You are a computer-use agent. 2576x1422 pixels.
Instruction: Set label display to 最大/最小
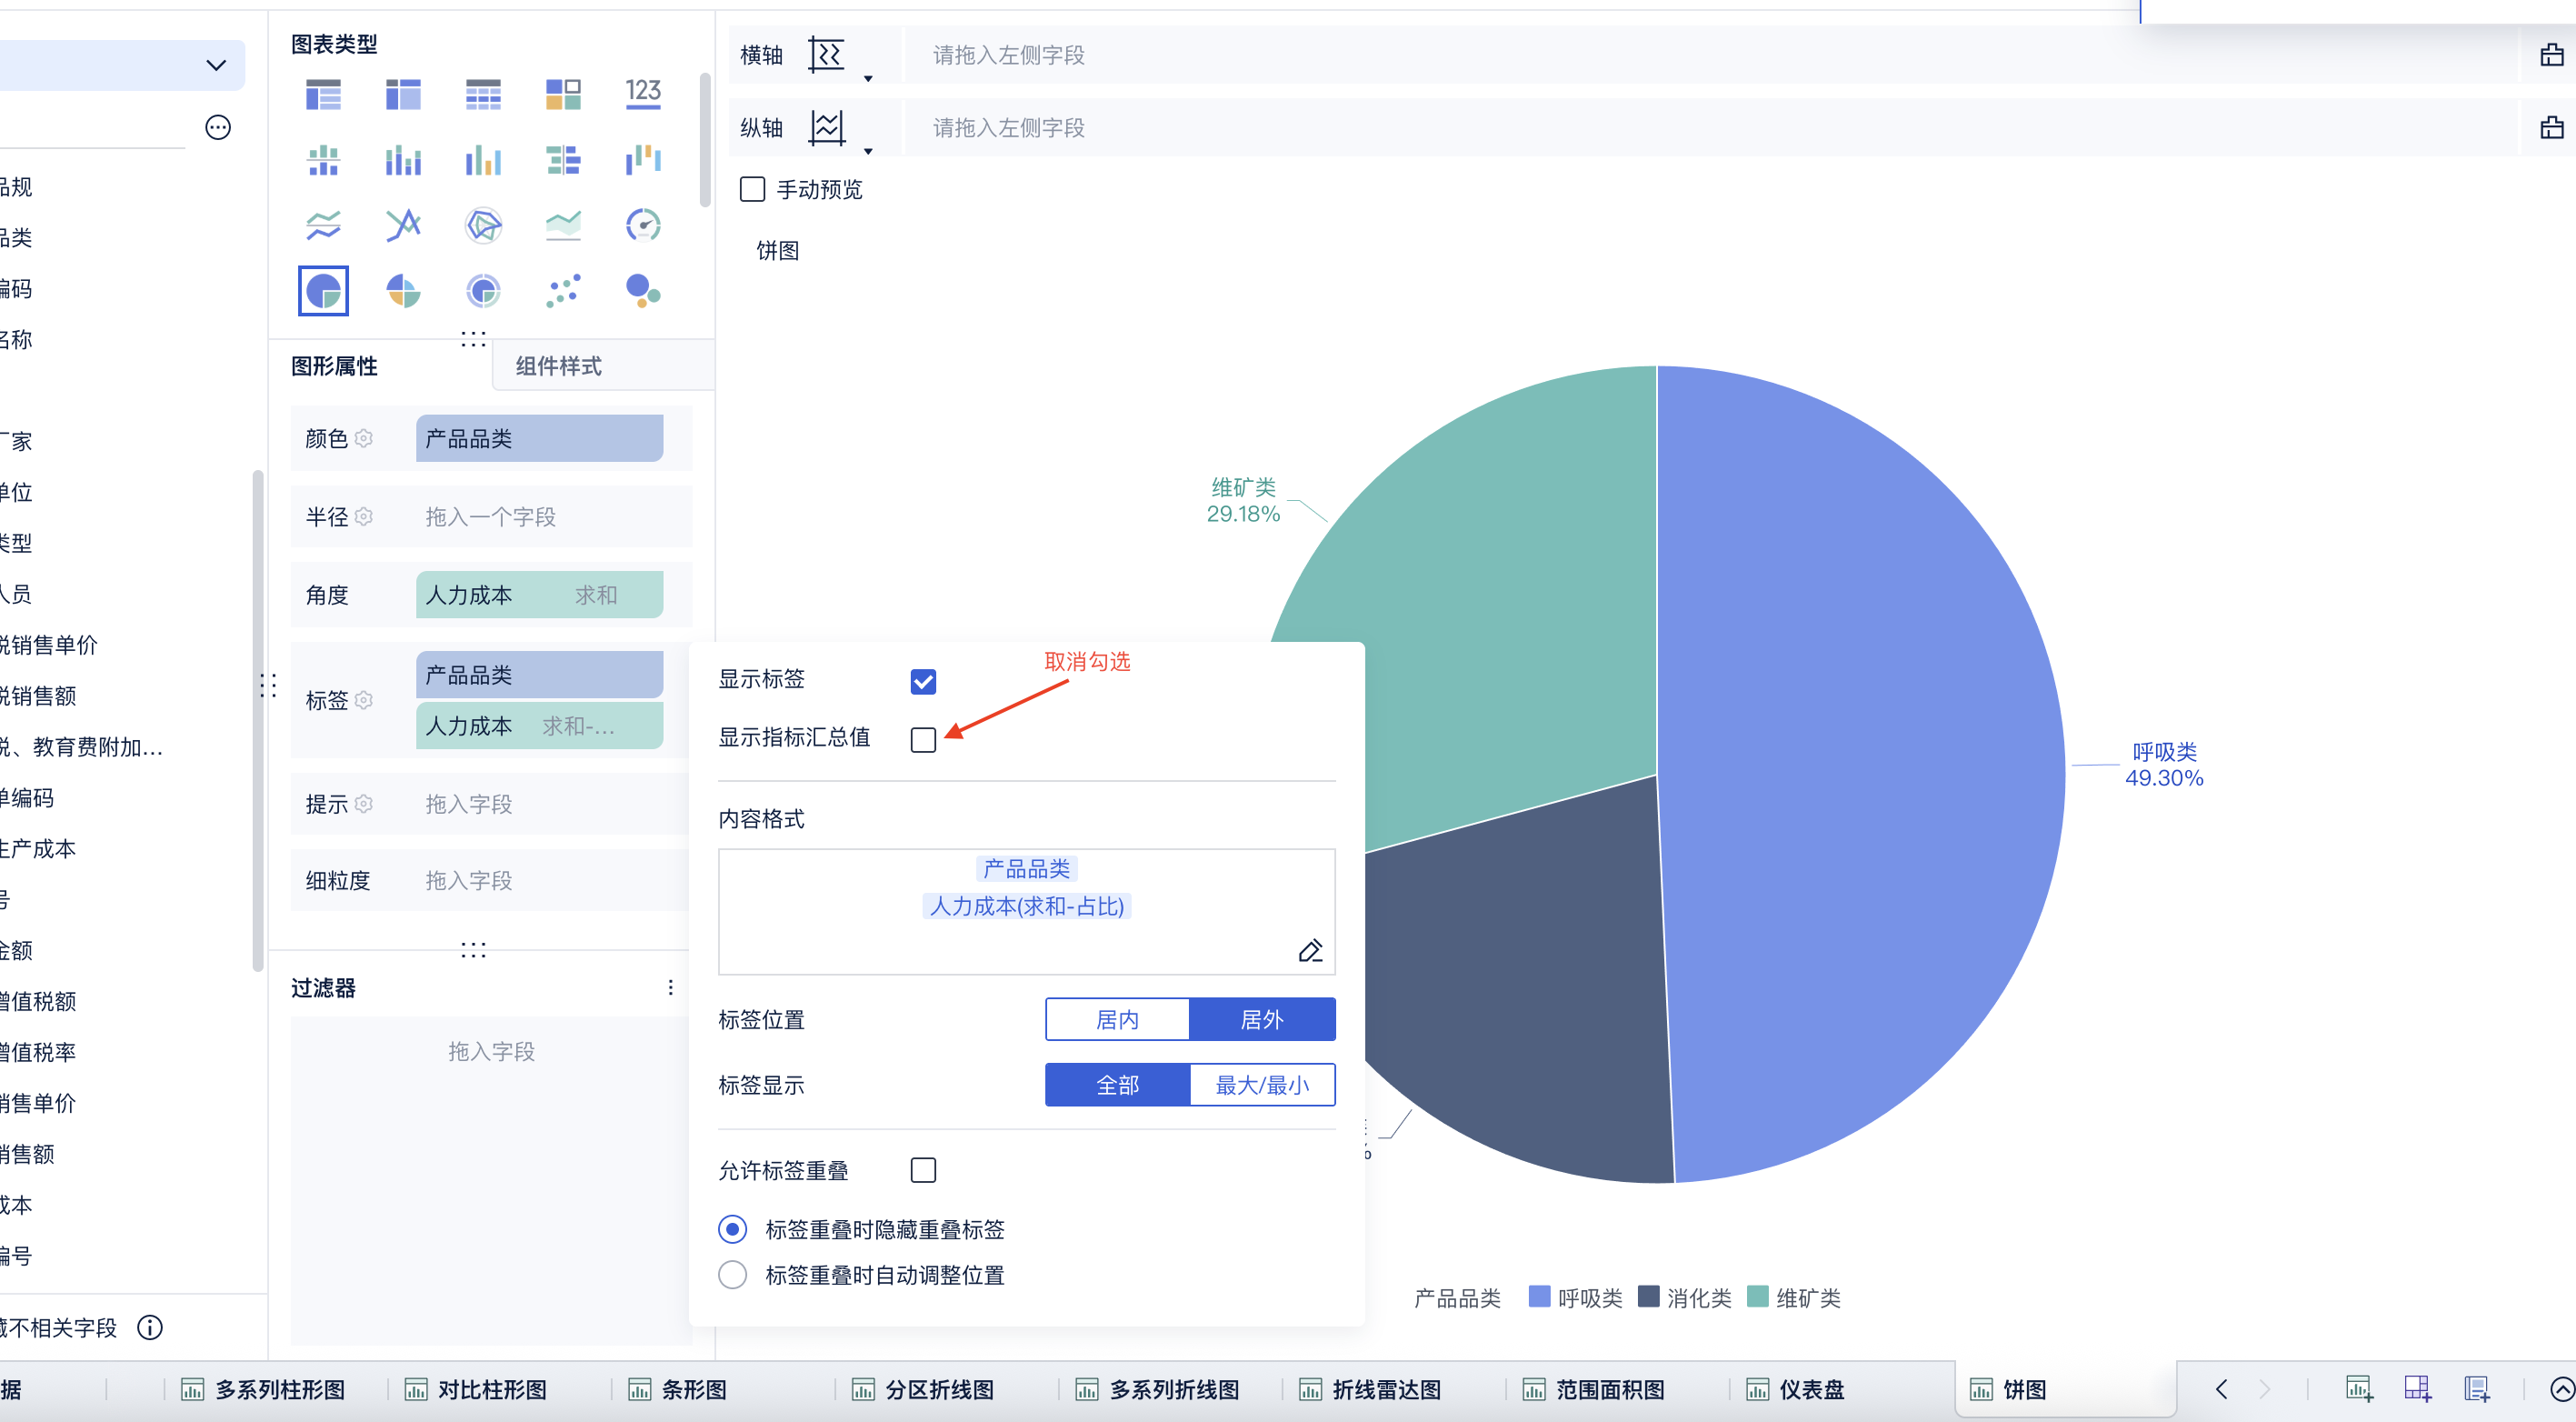pos(1261,1084)
